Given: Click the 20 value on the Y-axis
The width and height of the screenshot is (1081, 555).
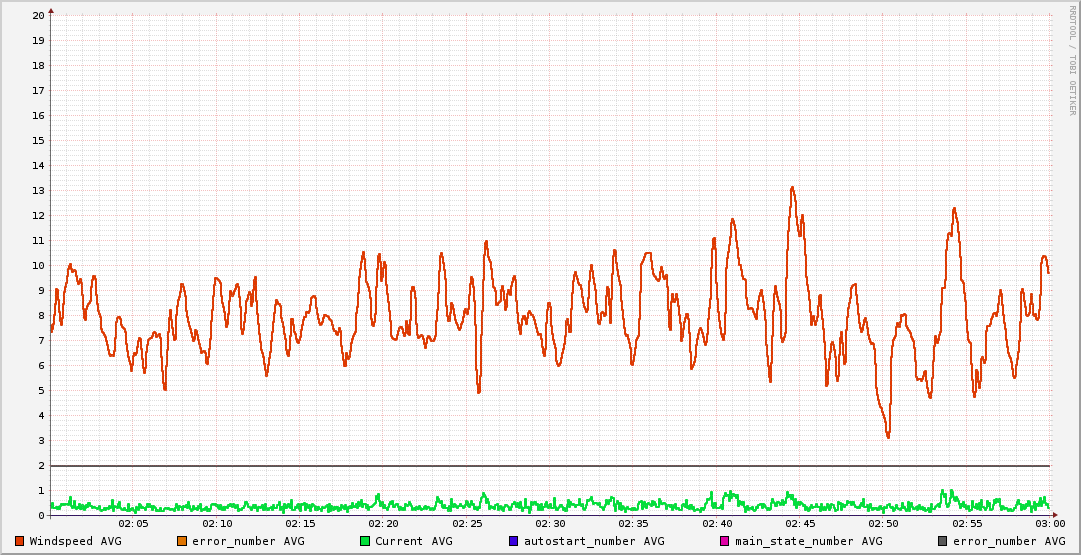Looking at the screenshot, I should 38,16.
